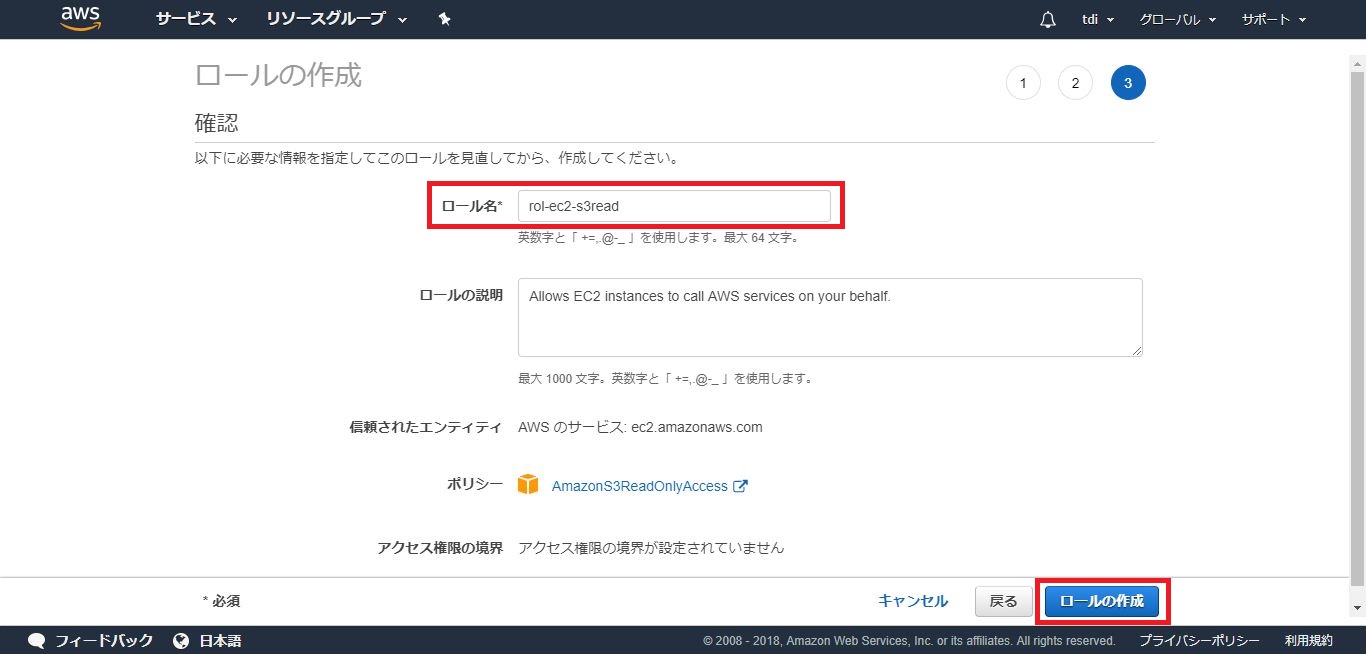Click the AmazonS3ReadOnlyAccess policy box icon
The height and width of the screenshot is (654, 1366).
(528, 486)
